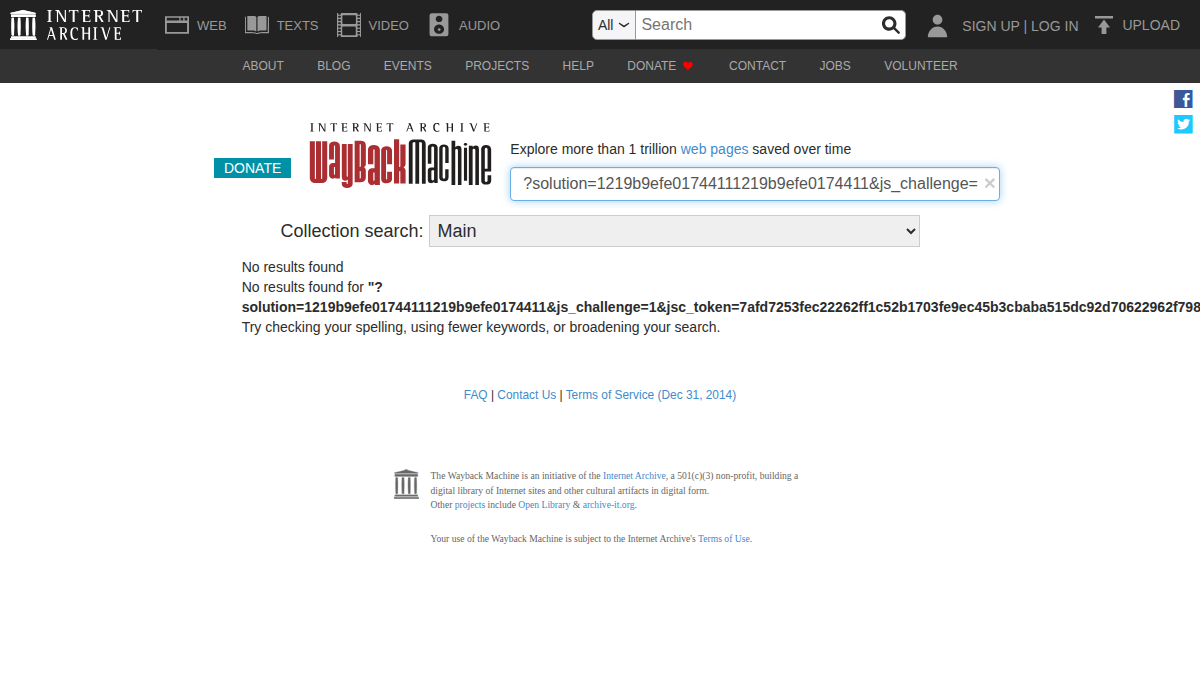
Task: Open the Events menu item
Action: coord(408,66)
